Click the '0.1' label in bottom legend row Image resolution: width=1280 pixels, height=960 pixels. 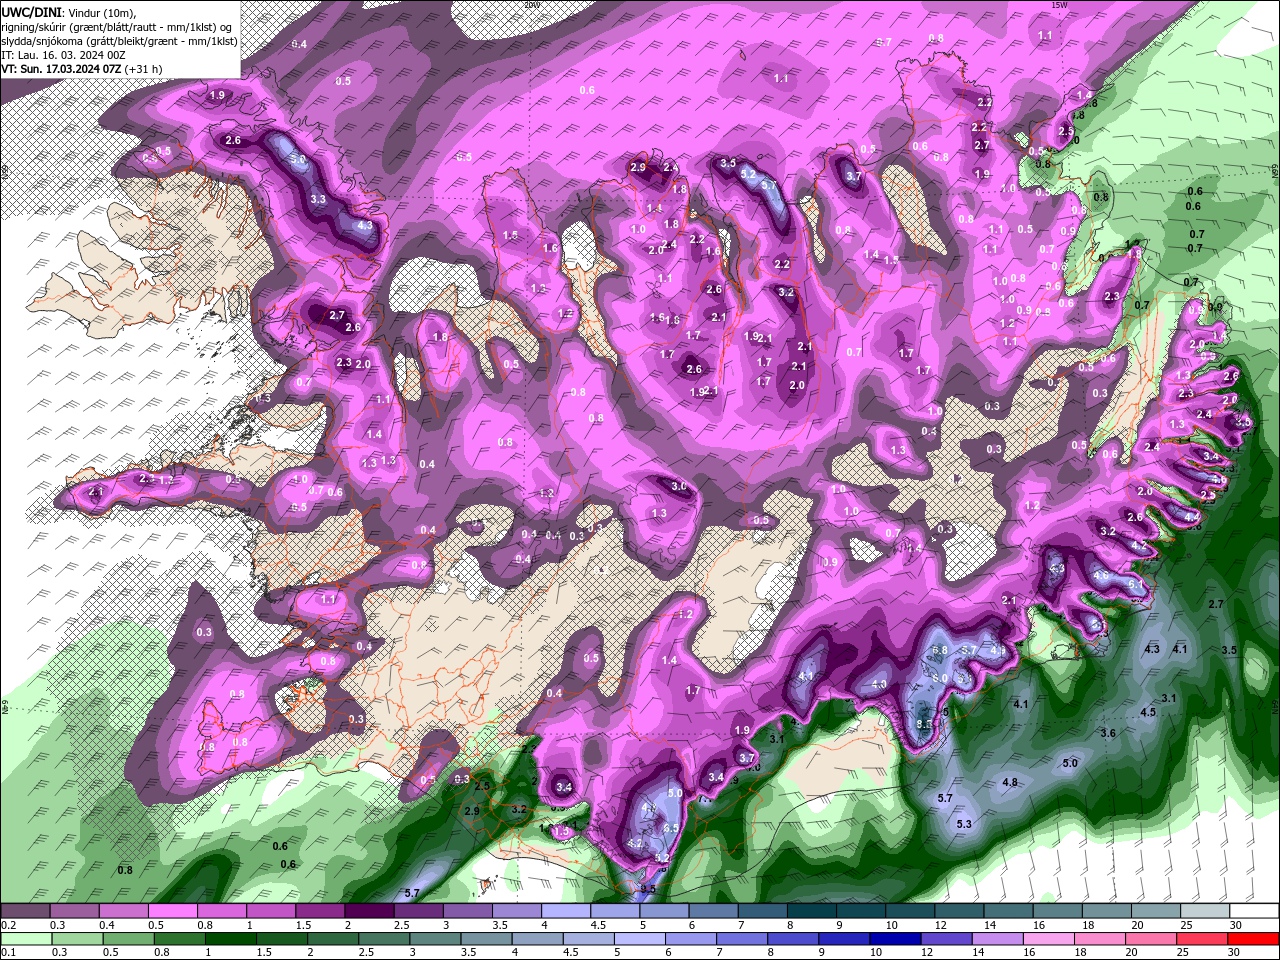pos(8,953)
